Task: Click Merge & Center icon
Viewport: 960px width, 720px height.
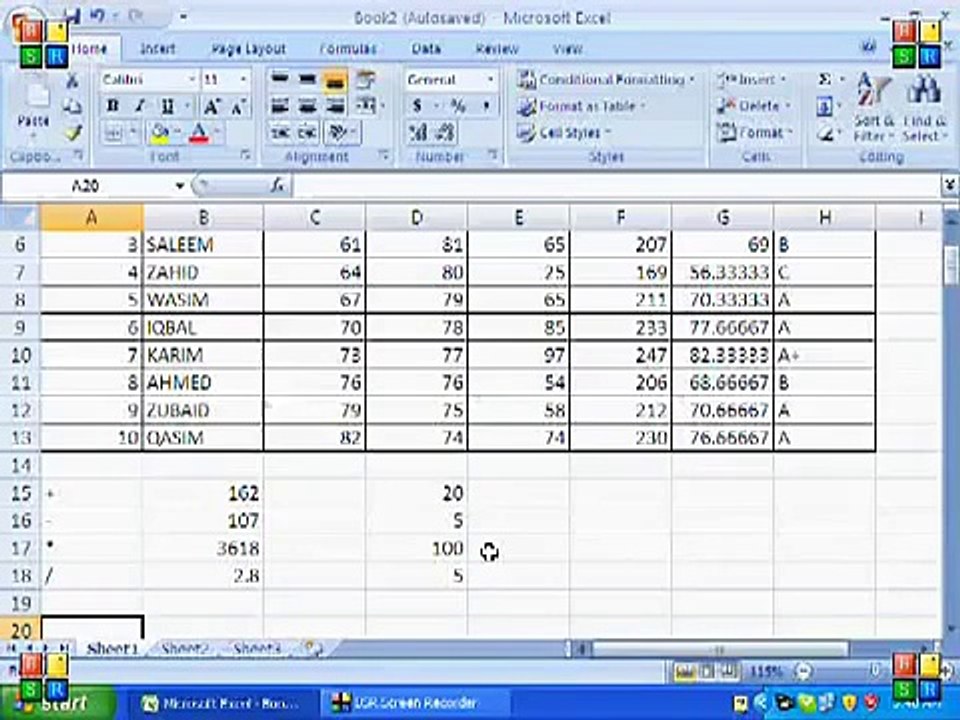Action: point(366,106)
